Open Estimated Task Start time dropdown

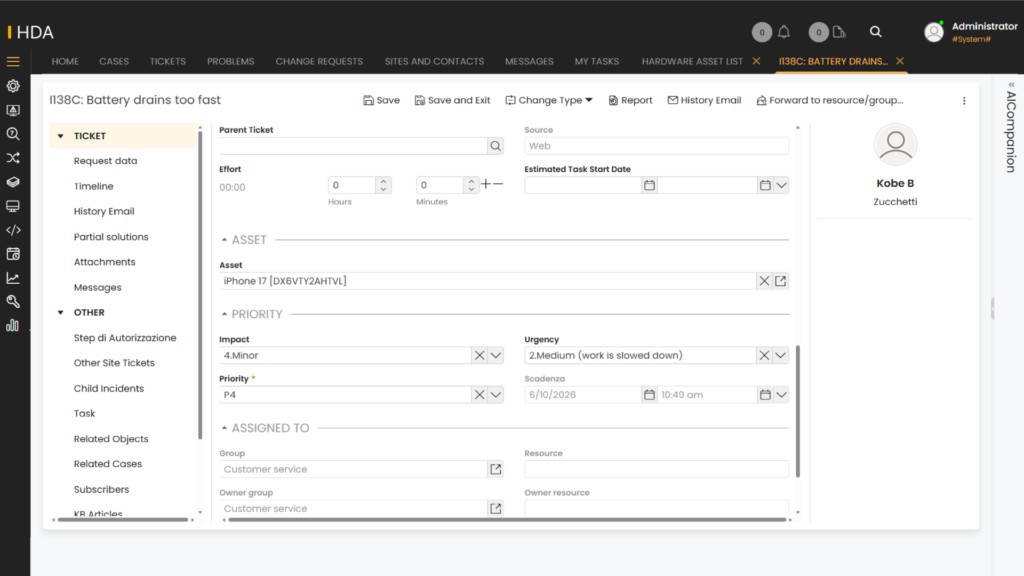[x=781, y=185]
